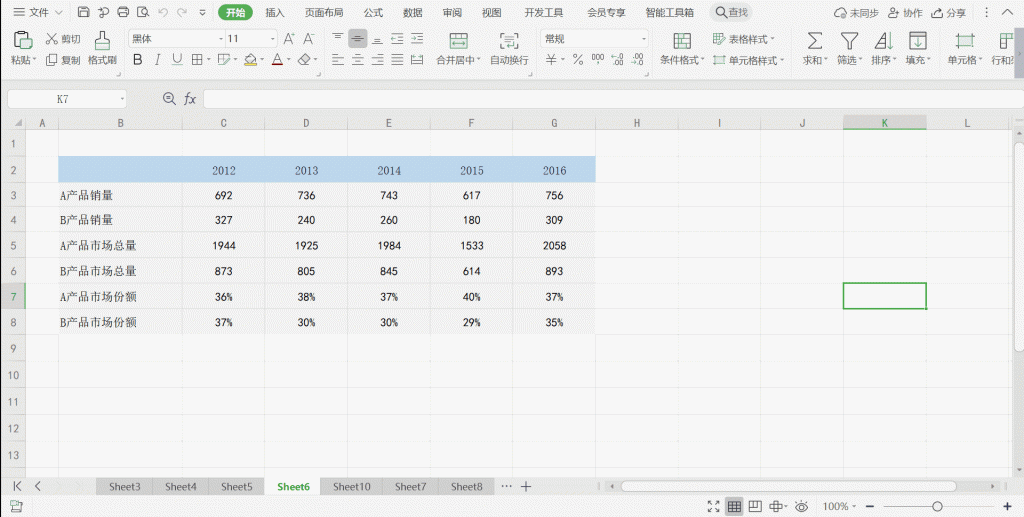Click the Share (分享) button

click(x=948, y=12)
